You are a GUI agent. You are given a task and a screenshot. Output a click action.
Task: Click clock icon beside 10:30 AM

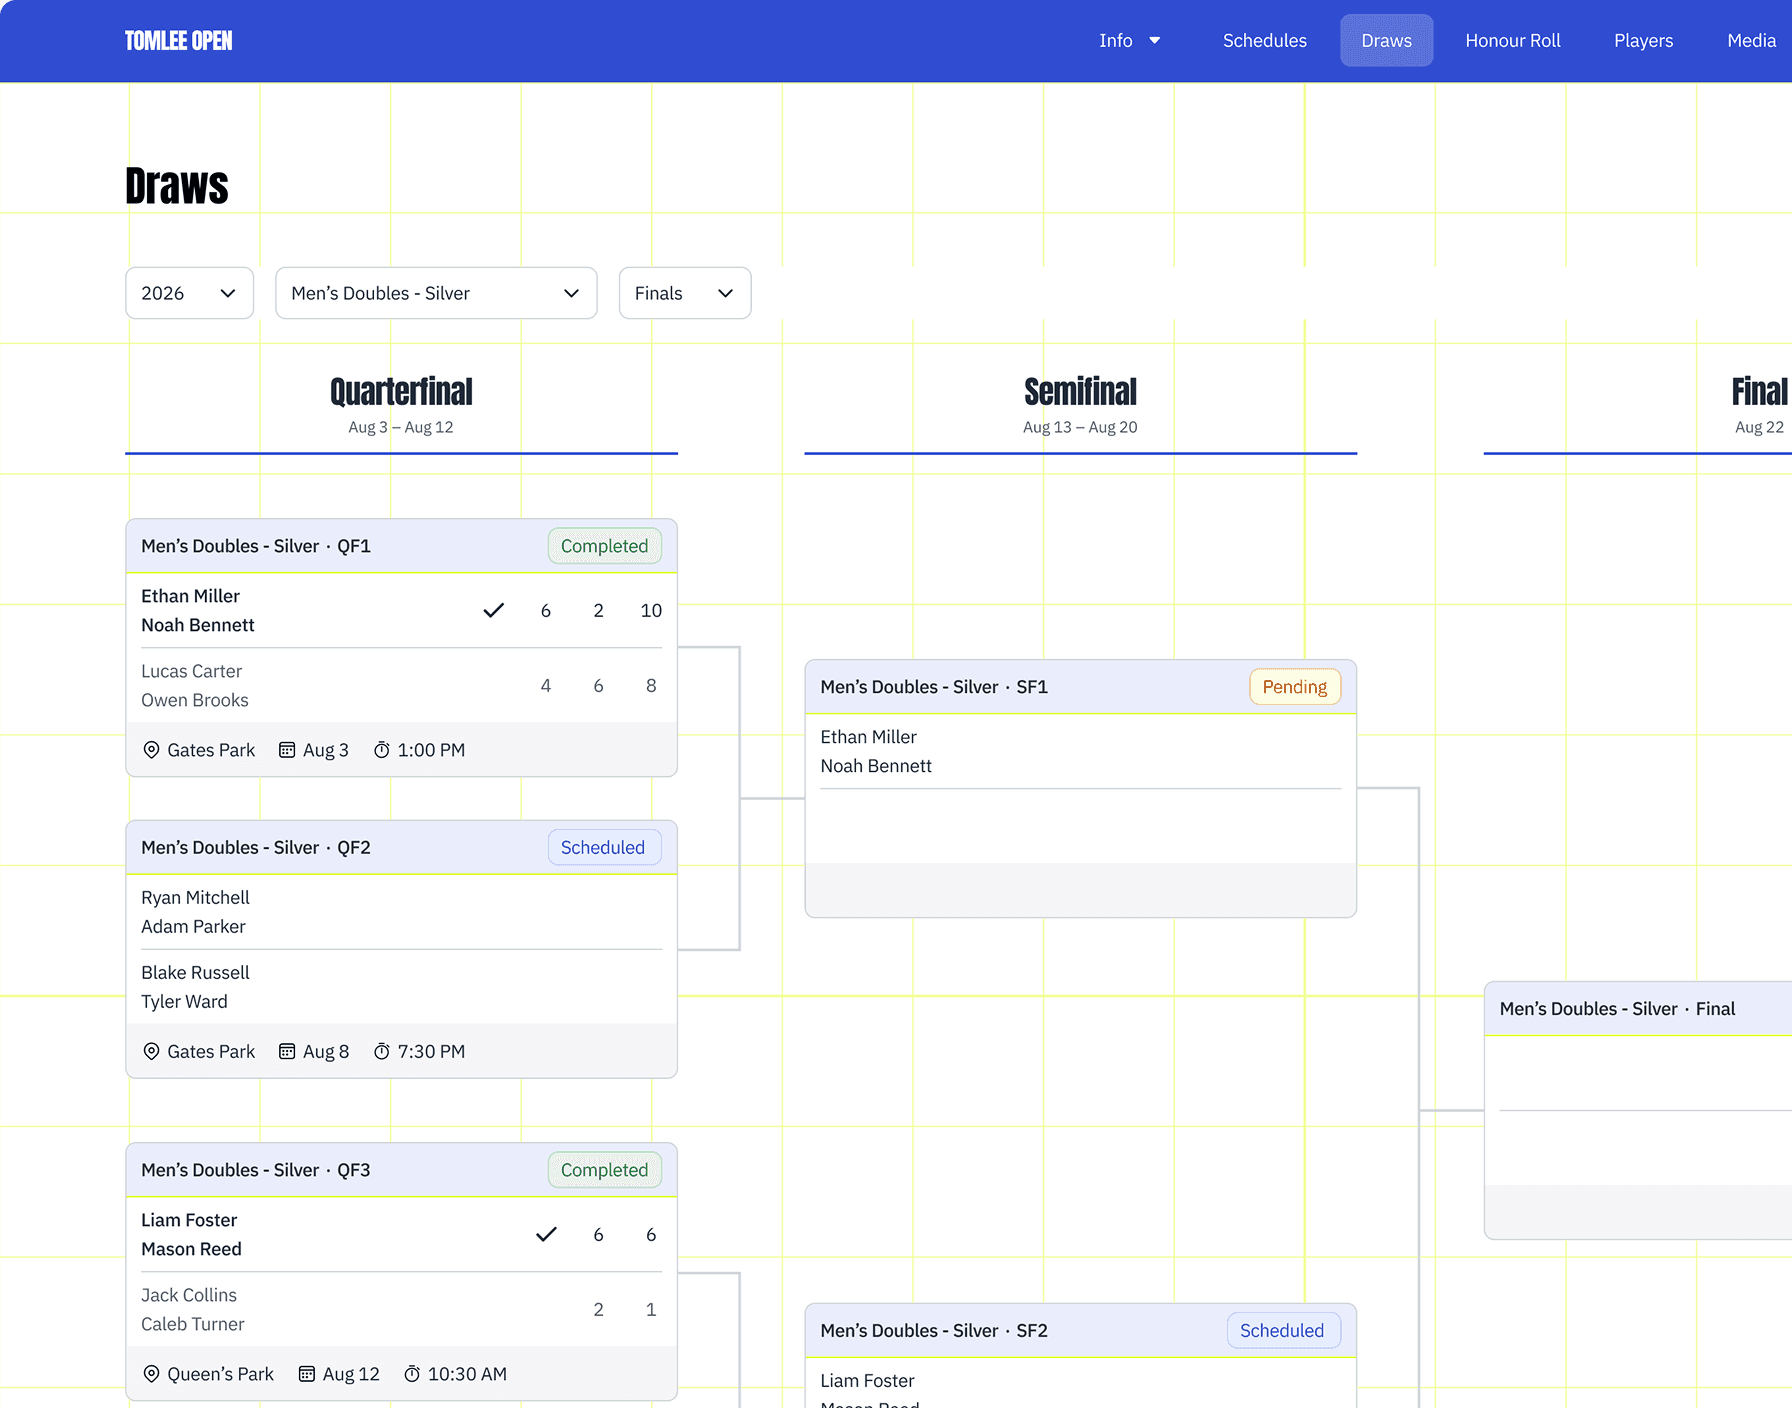(412, 1374)
